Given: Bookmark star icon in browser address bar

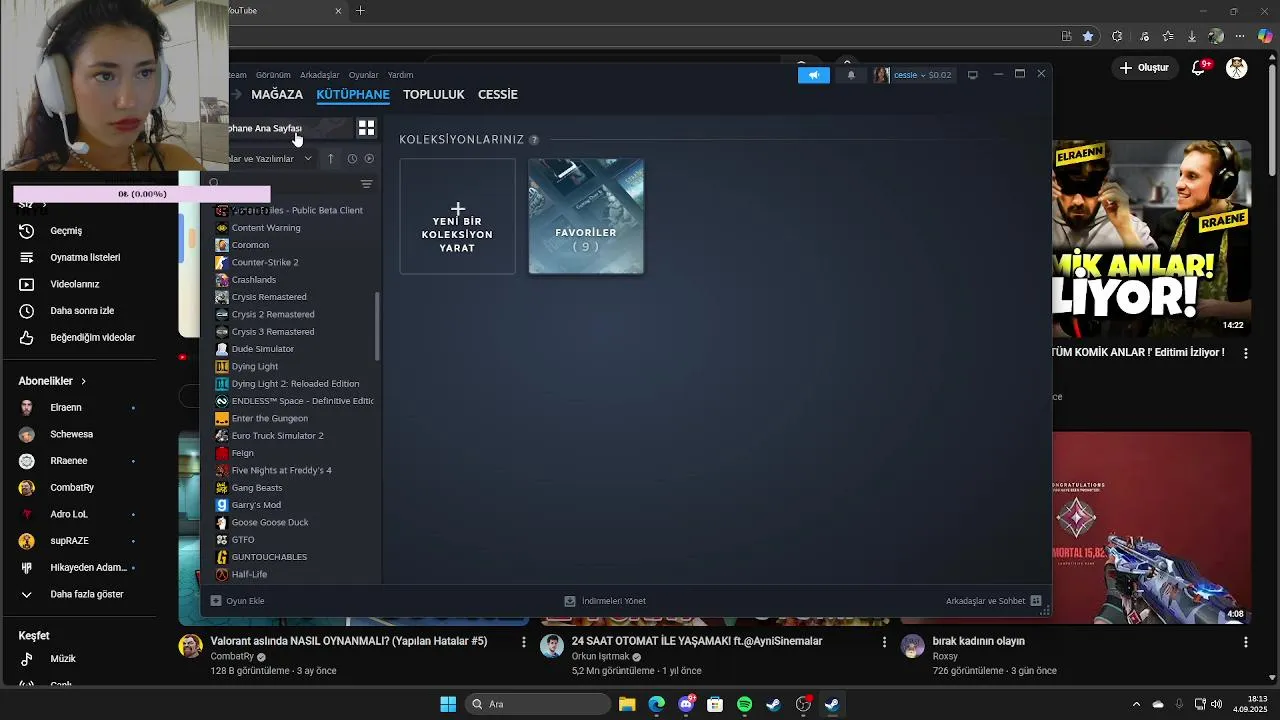Looking at the screenshot, I should 1088,36.
